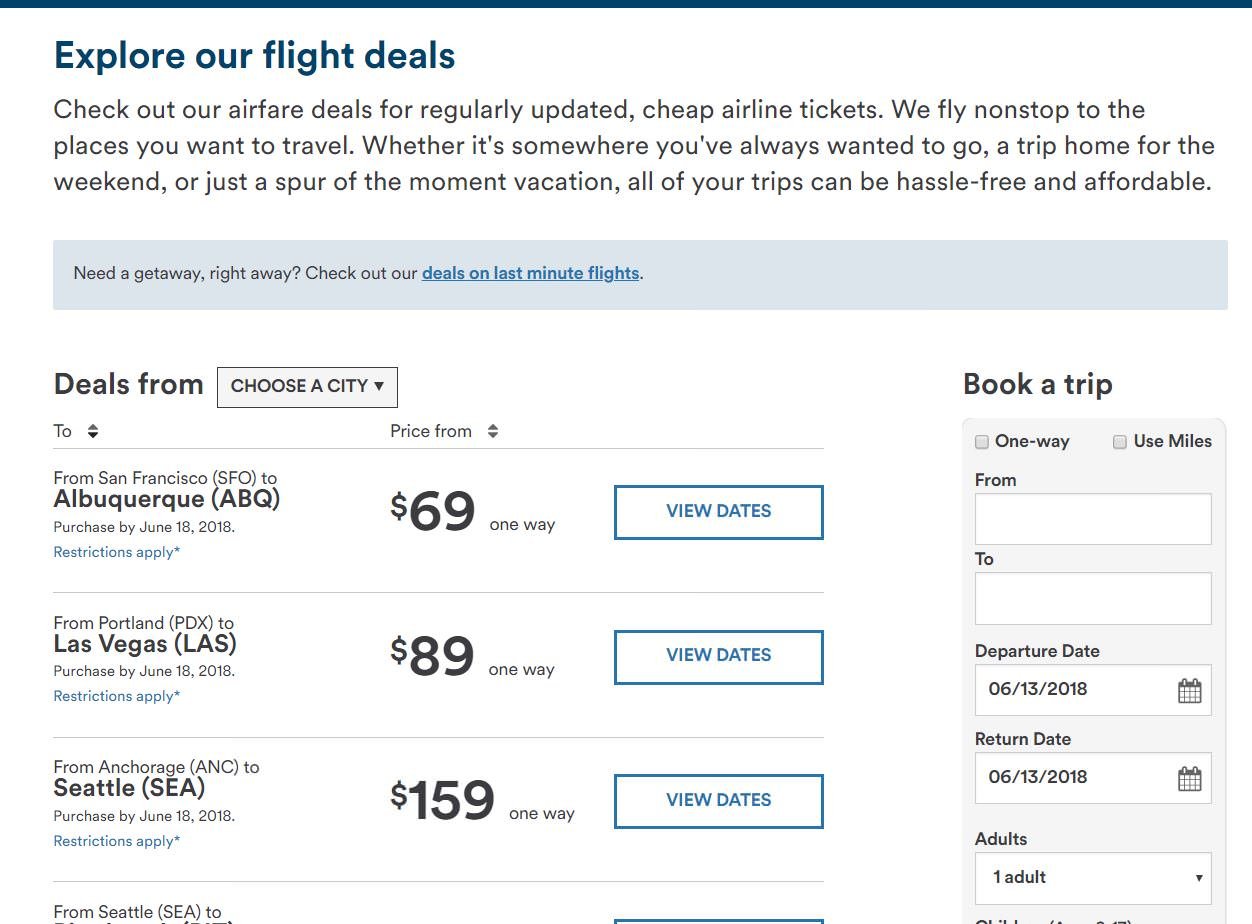Open Restrictions apply under Seattle deal
1252x924 pixels.
click(117, 841)
